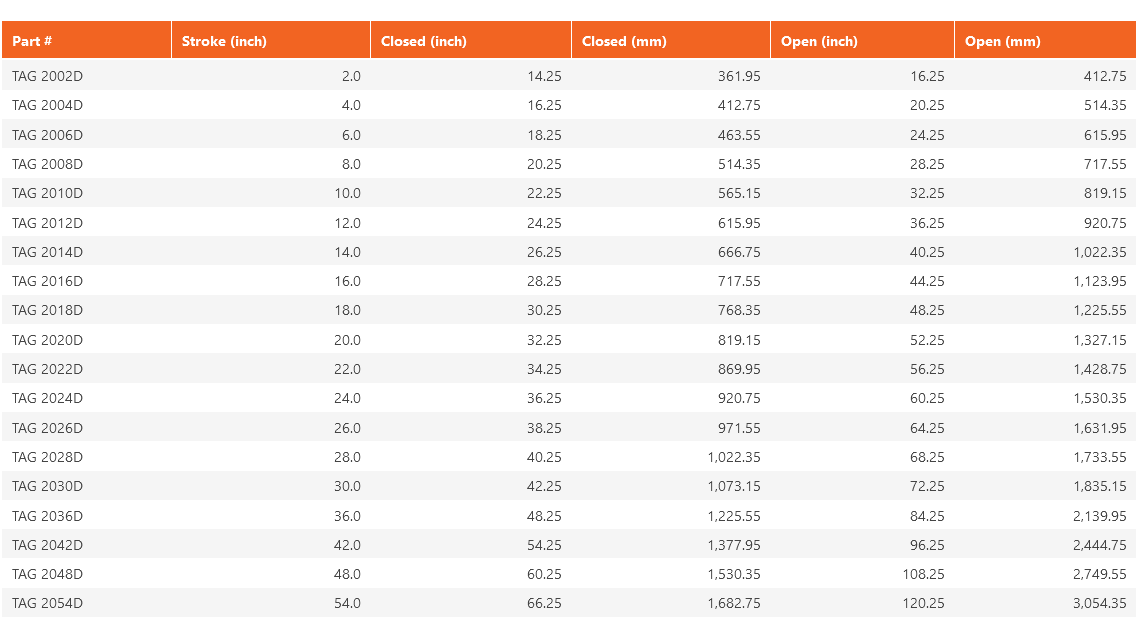This screenshot has width=1136, height=627.
Task: Select the TAG 2020D part cell
Action: click(x=47, y=340)
